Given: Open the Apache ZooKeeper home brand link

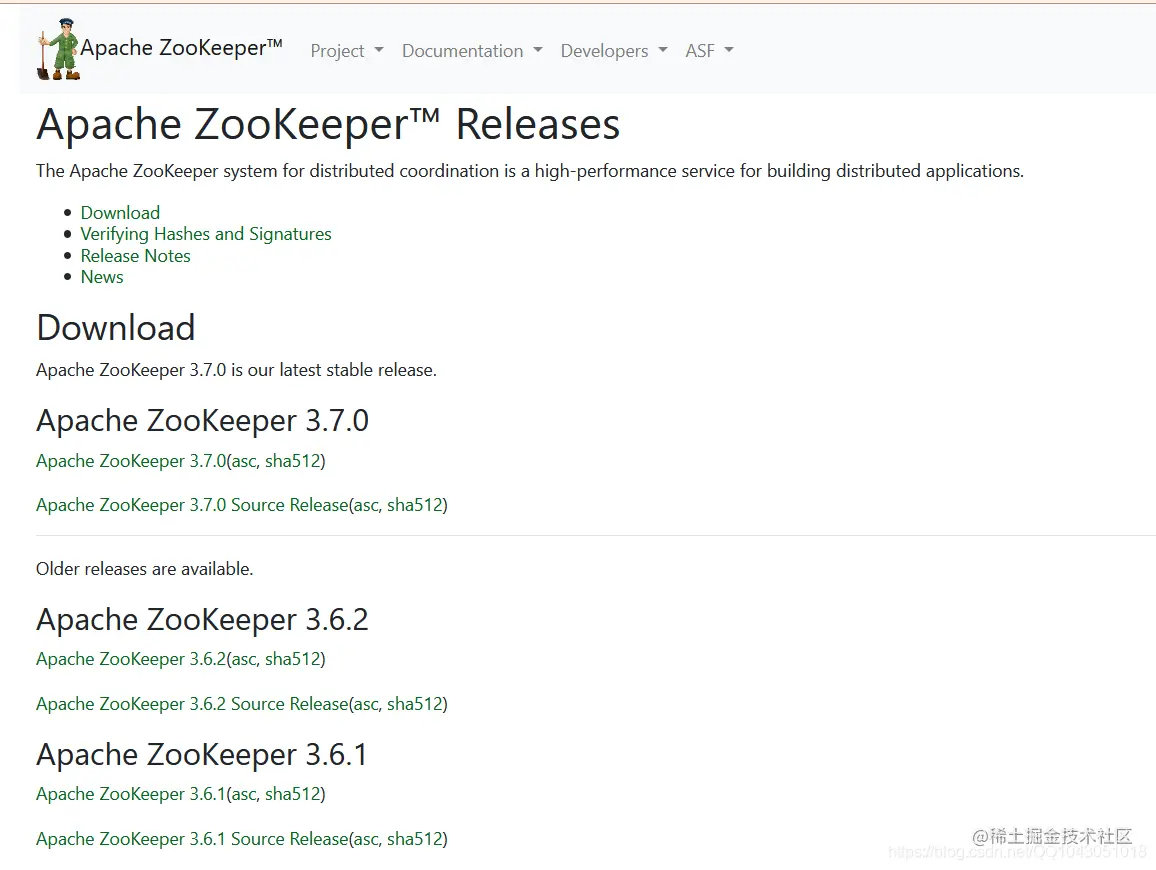Looking at the screenshot, I should click(181, 48).
